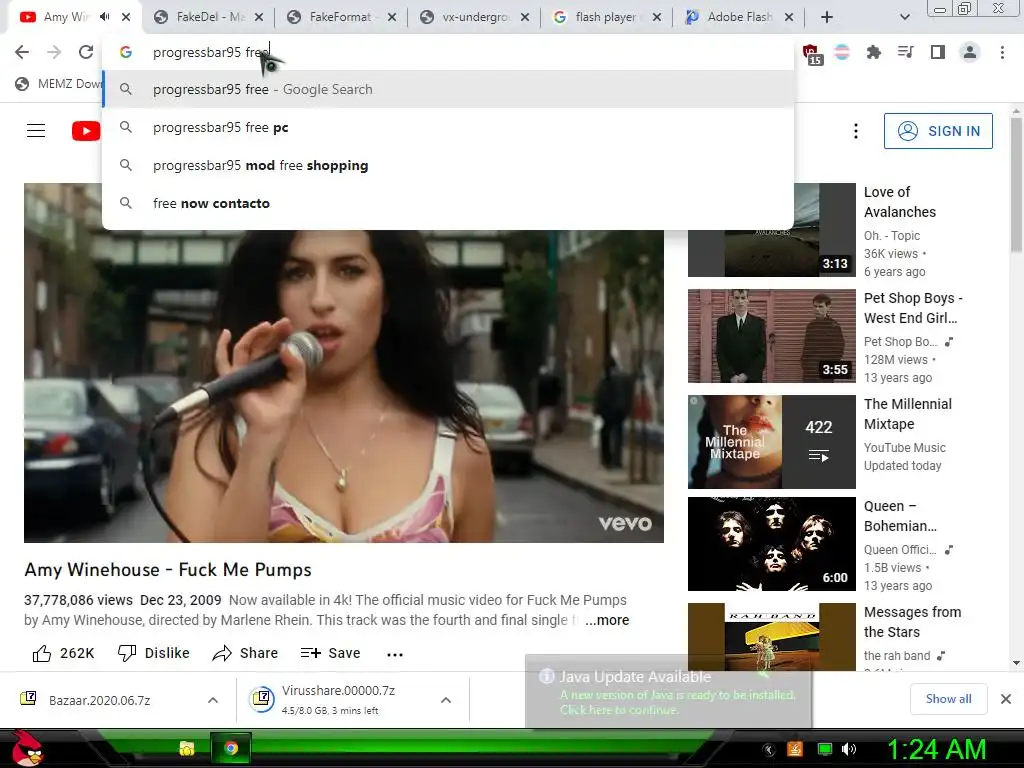This screenshot has width=1024, height=768.
Task: Share the video
Action: click(x=245, y=653)
